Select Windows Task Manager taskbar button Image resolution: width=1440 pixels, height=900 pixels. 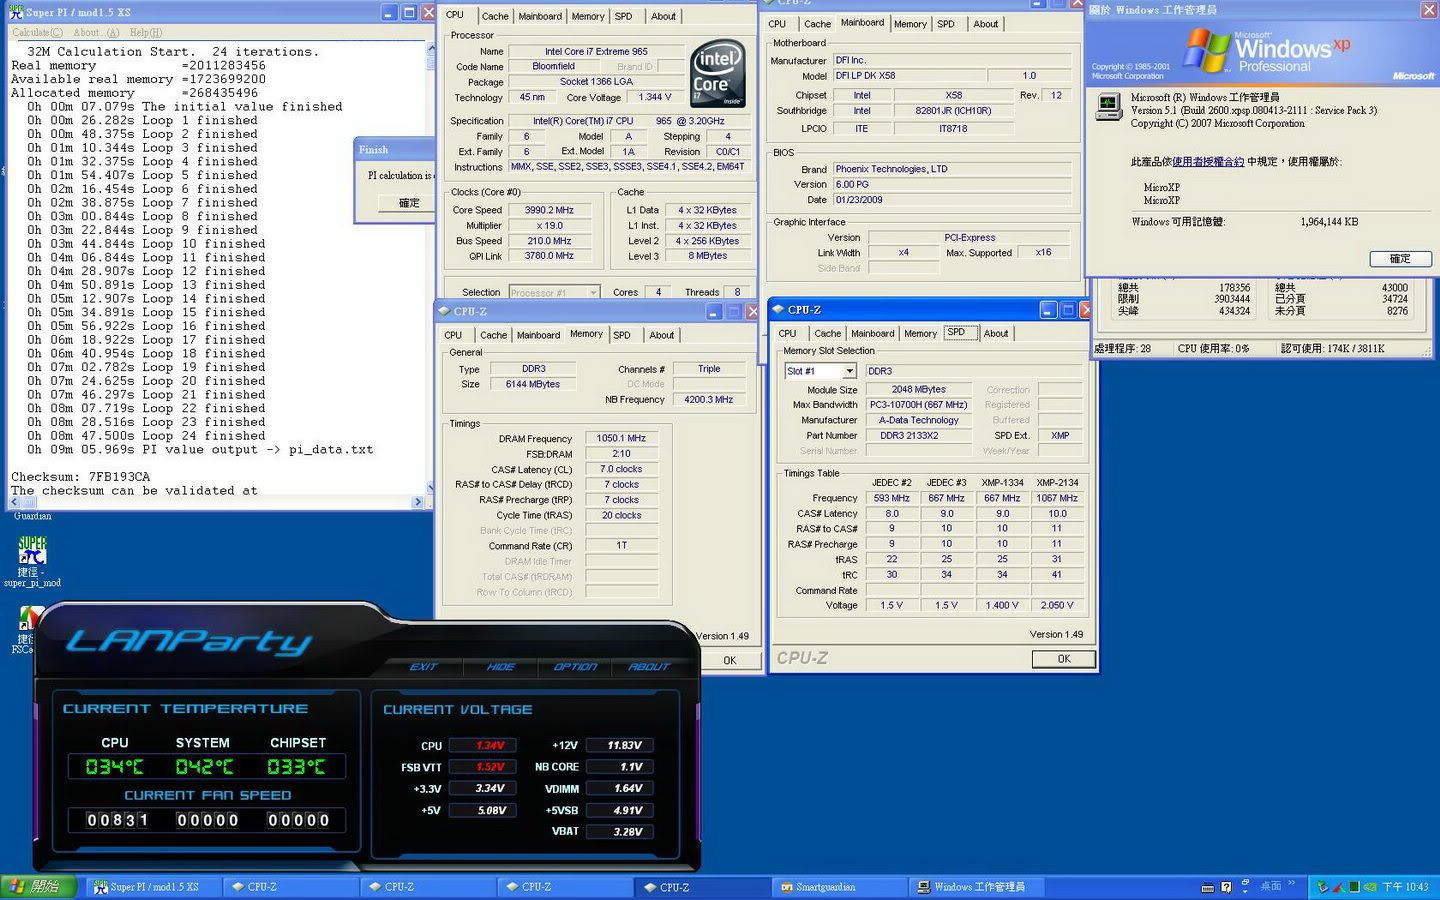[978, 887]
